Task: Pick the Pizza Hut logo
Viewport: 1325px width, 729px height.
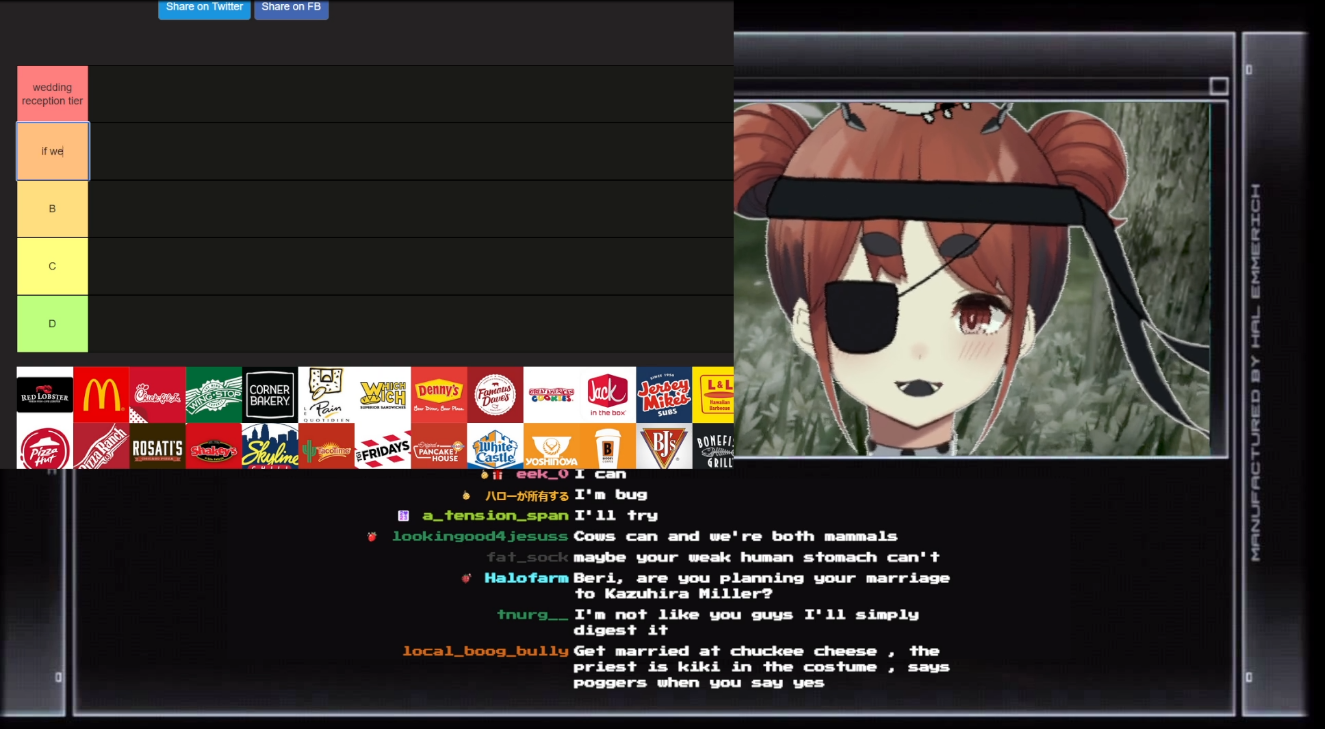Action: point(45,446)
